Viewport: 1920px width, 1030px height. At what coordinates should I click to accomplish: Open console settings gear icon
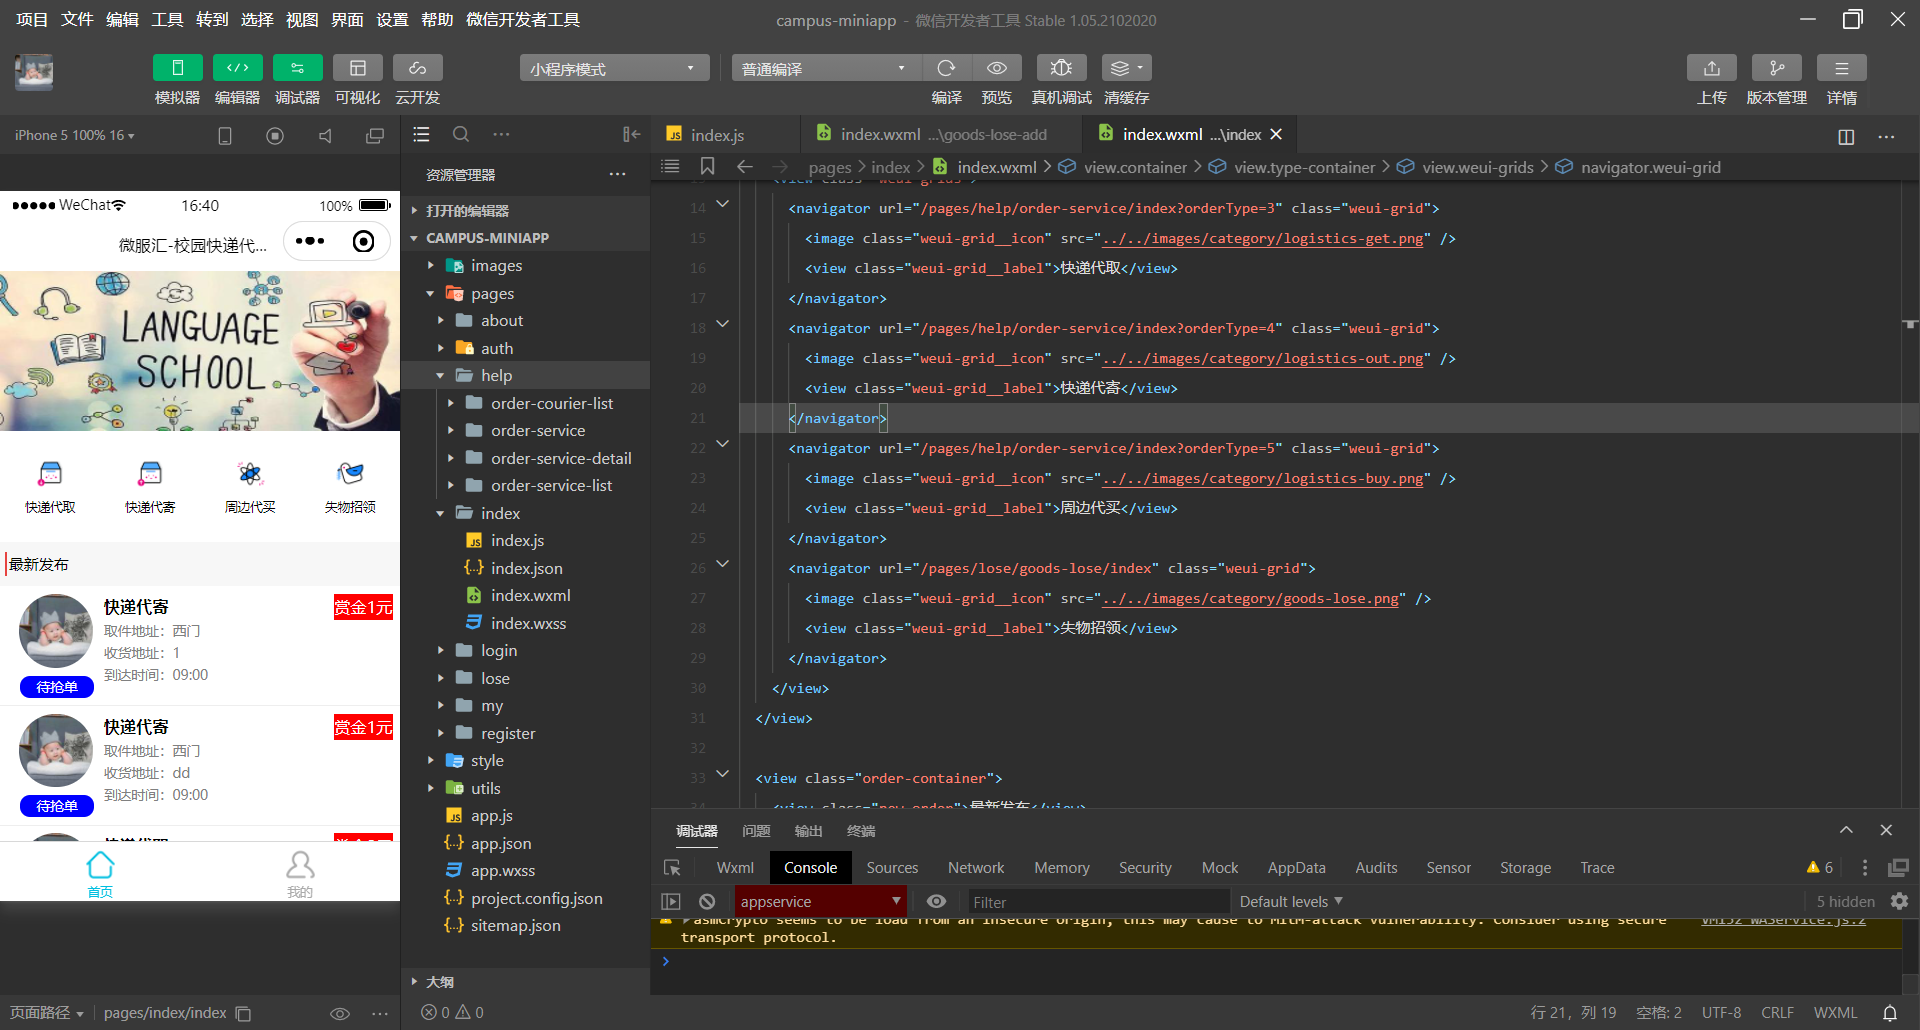[1899, 901]
